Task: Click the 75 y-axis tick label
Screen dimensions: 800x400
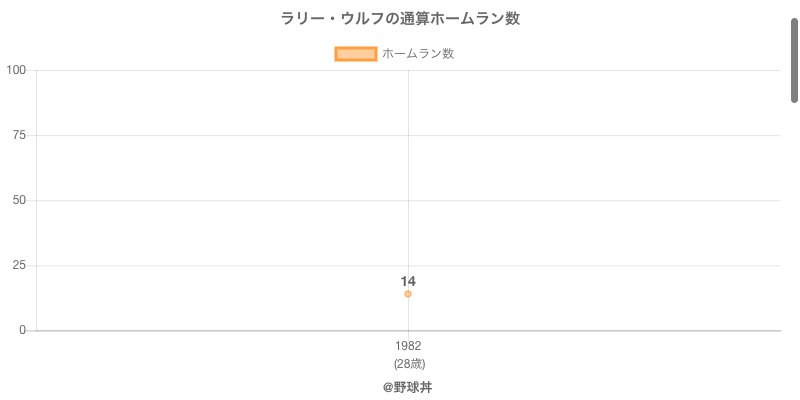Action: pos(20,135)
